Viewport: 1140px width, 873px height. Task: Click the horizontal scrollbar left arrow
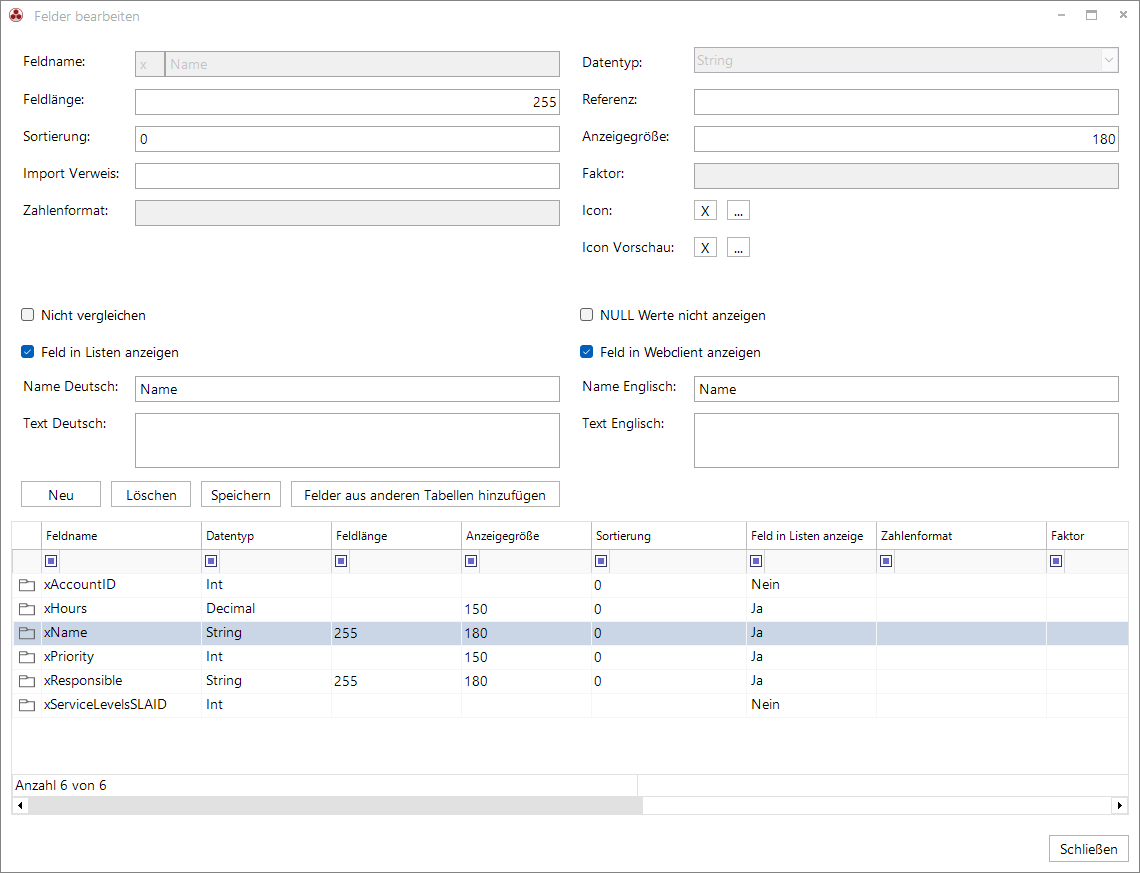20,805
